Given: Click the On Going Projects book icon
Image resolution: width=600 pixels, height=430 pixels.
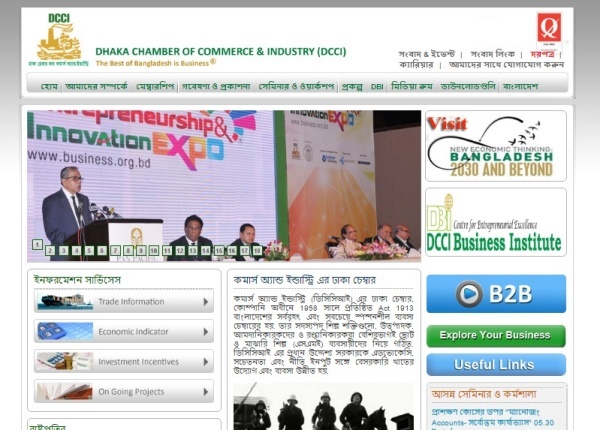Looking at the screenshot, I should click(x=64, y=392).
